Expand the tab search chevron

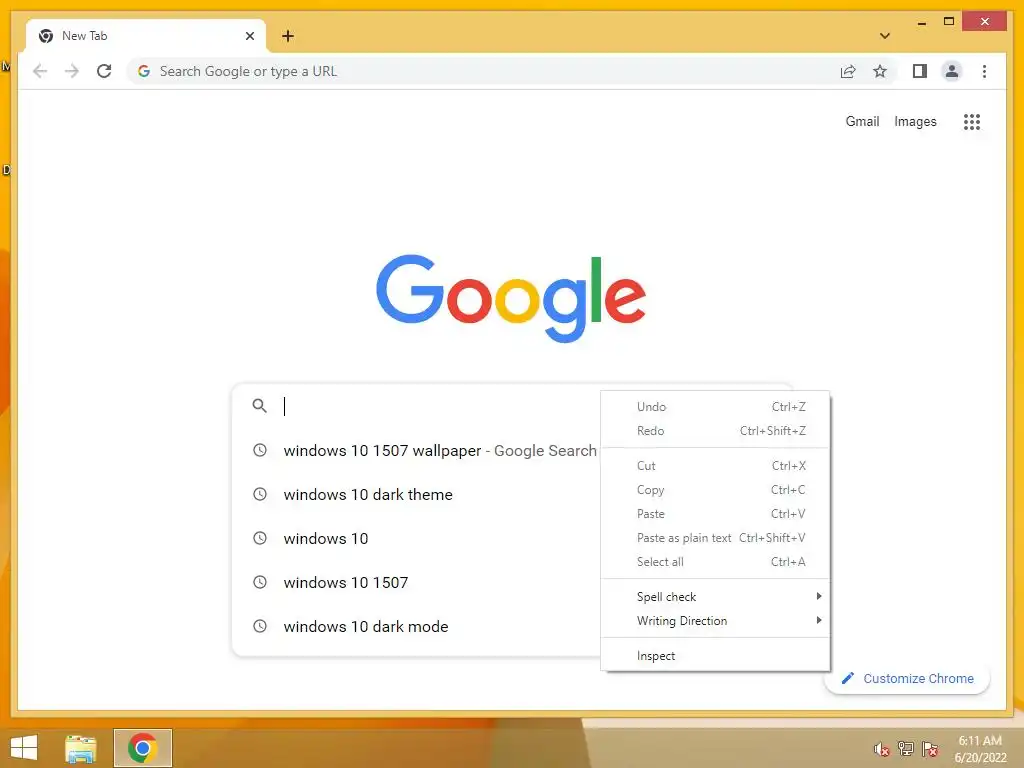(885, 36)
